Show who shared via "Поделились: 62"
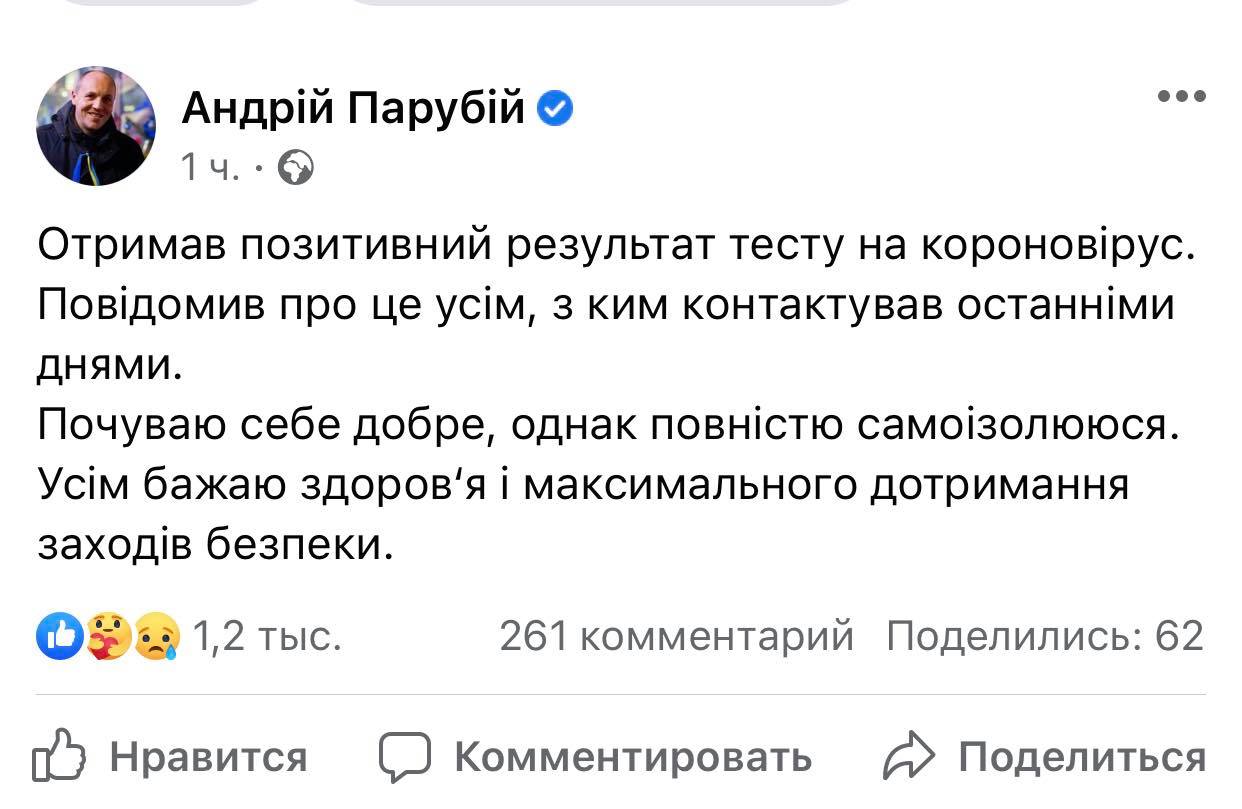 click(1045, 636)
